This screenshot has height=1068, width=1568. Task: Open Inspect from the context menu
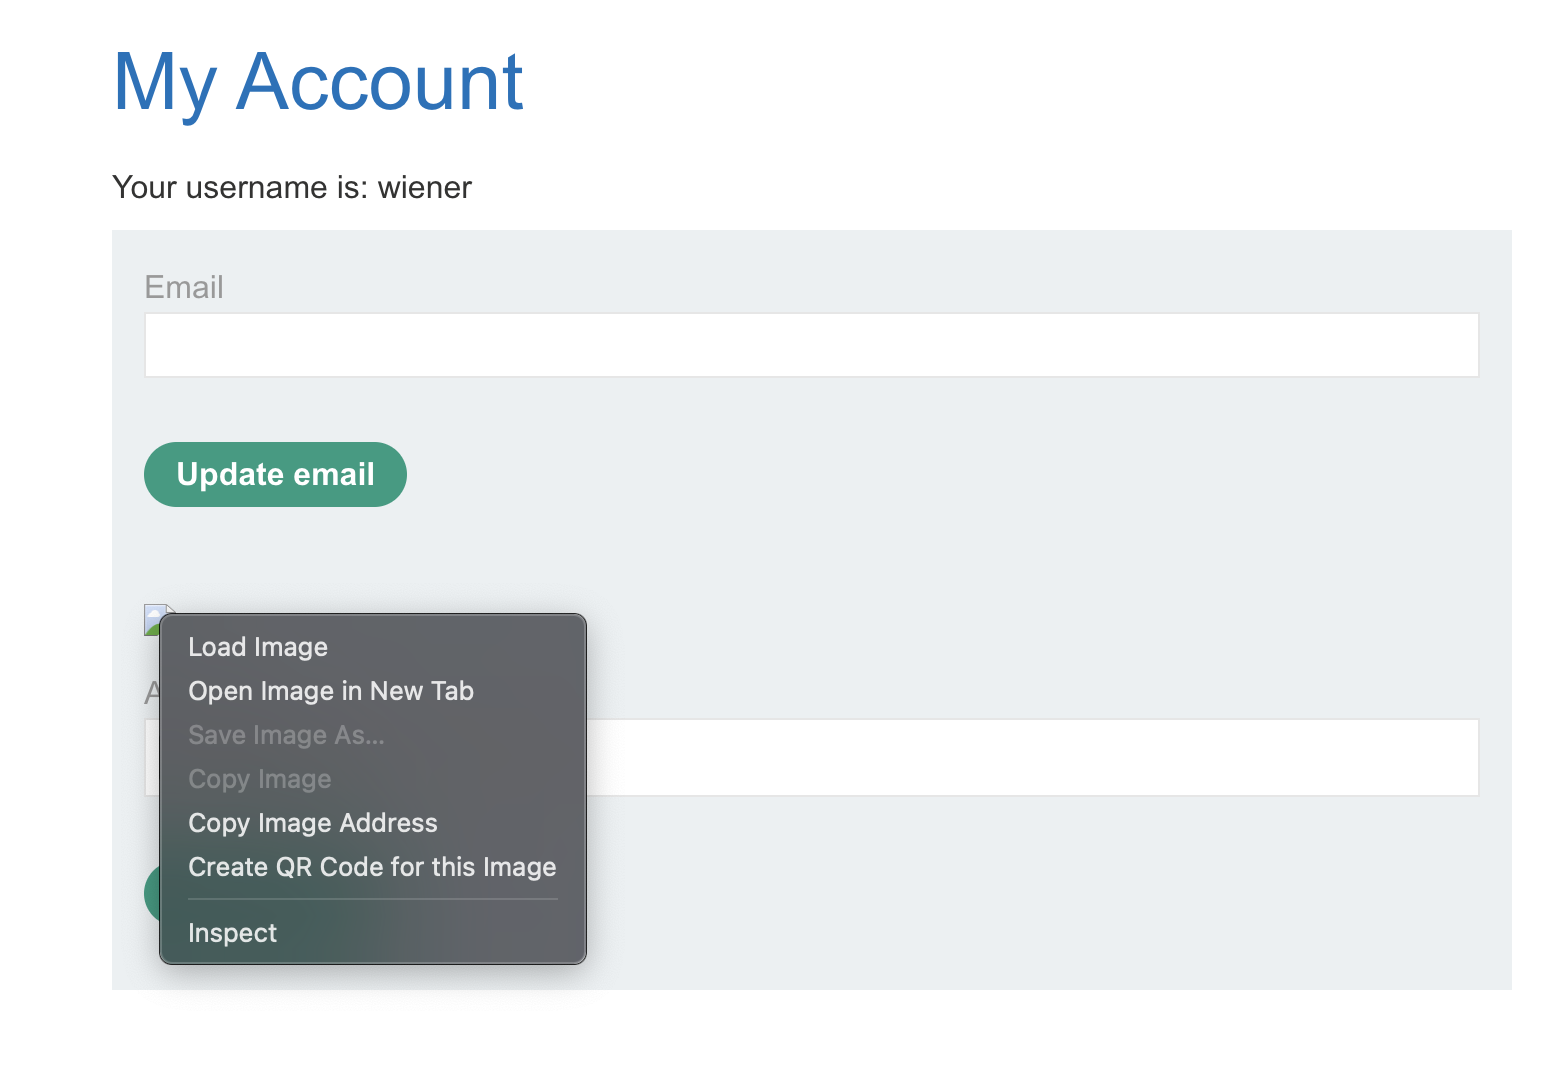(233, 933)
